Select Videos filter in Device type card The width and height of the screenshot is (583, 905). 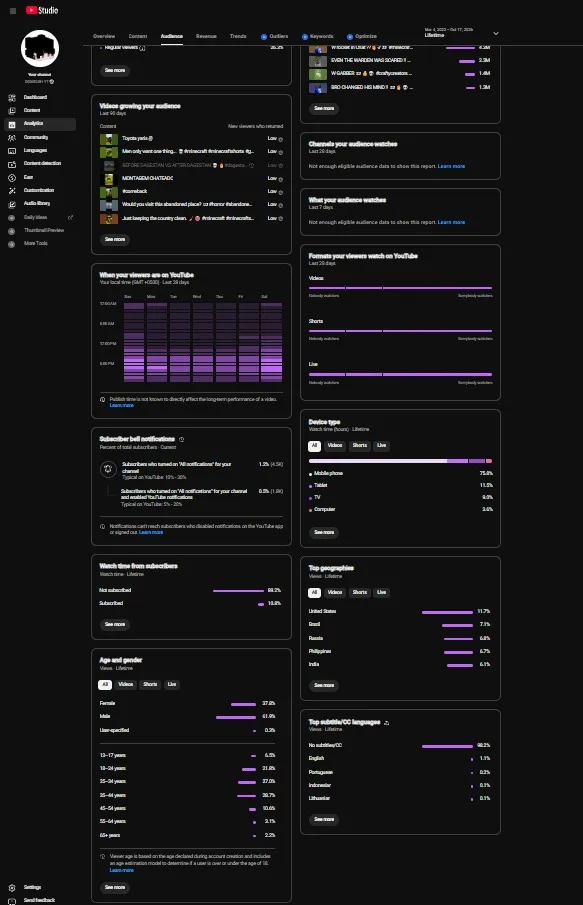coord(335,446)
